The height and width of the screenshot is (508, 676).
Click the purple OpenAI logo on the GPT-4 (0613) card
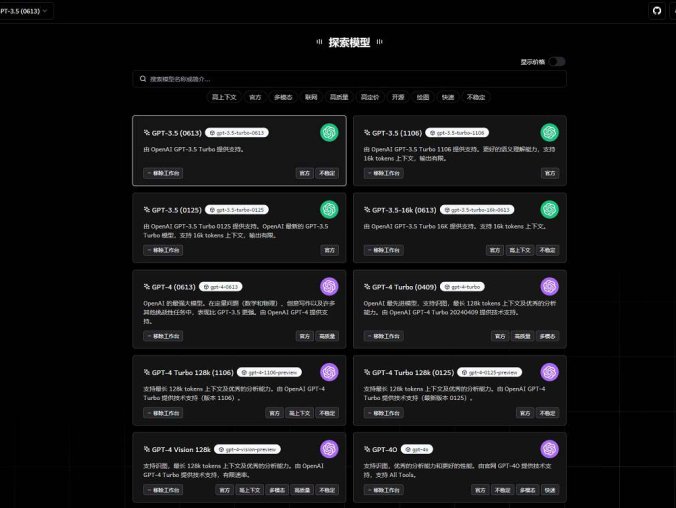[x=329, y=286]
